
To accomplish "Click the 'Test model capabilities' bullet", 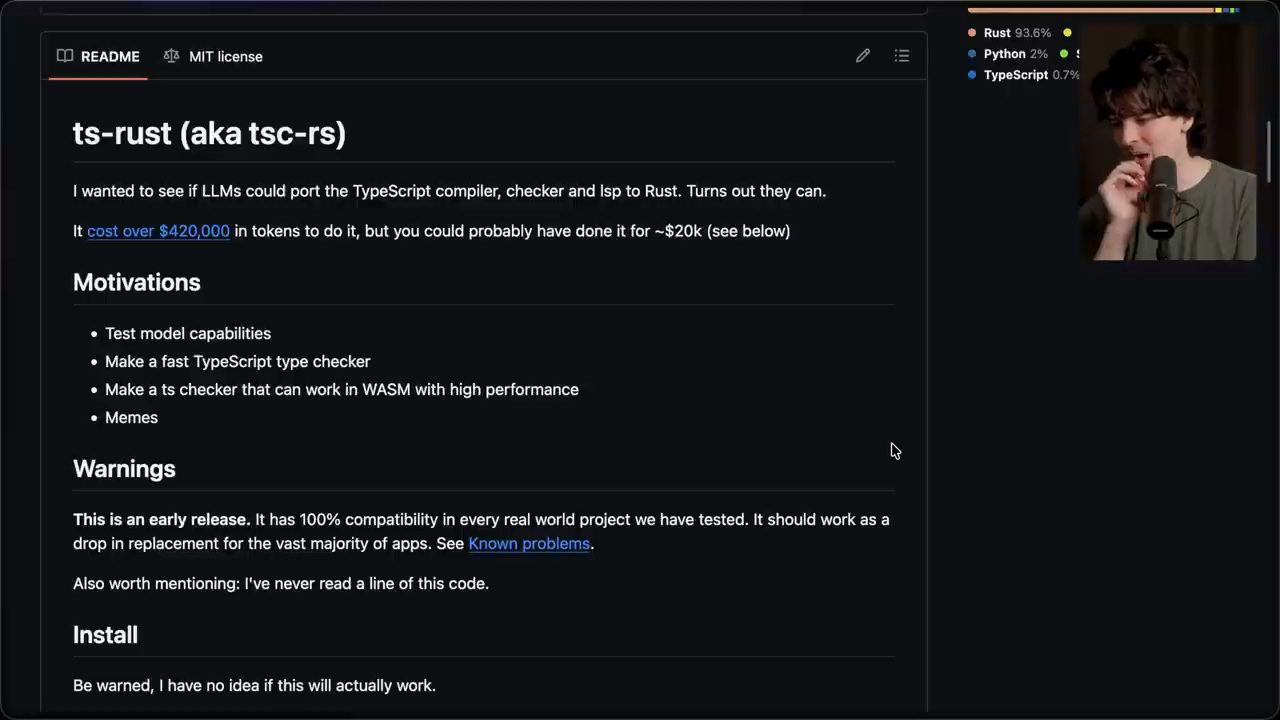I will click(x=188, y=334).
